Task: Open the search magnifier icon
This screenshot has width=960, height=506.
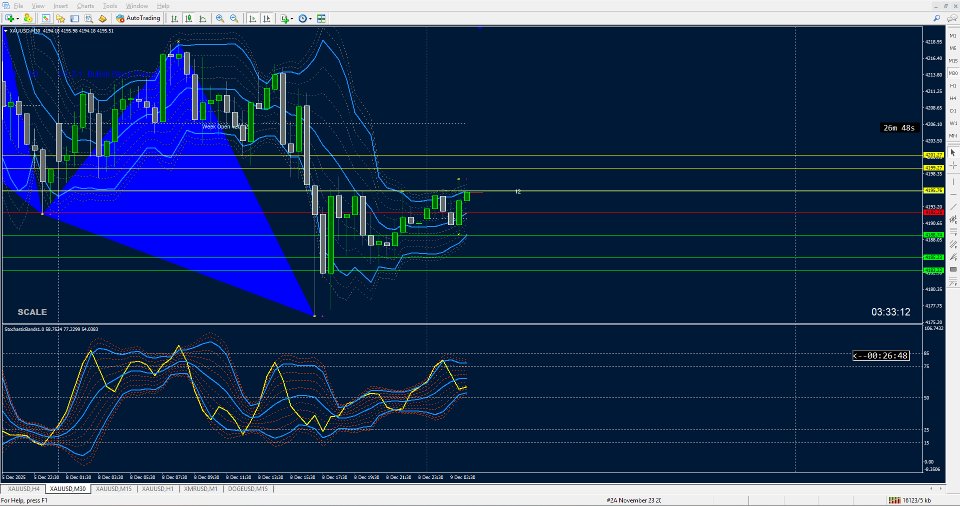Action: pyautogui.click(x=937, y=18)
